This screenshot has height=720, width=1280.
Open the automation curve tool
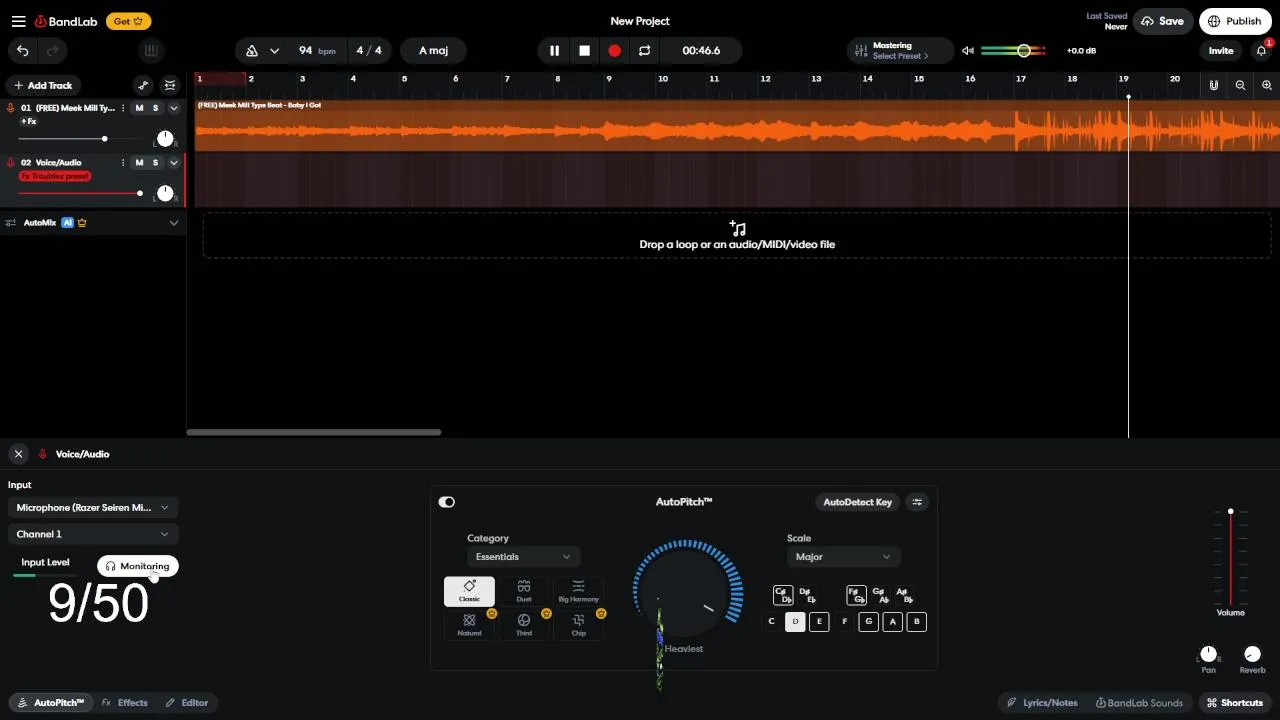point(143,86)
